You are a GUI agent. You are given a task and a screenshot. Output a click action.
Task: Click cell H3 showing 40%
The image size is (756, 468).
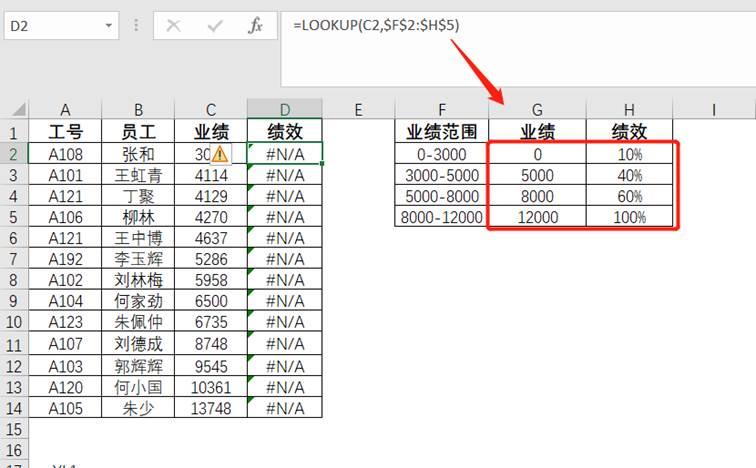(x=629, y=175)
